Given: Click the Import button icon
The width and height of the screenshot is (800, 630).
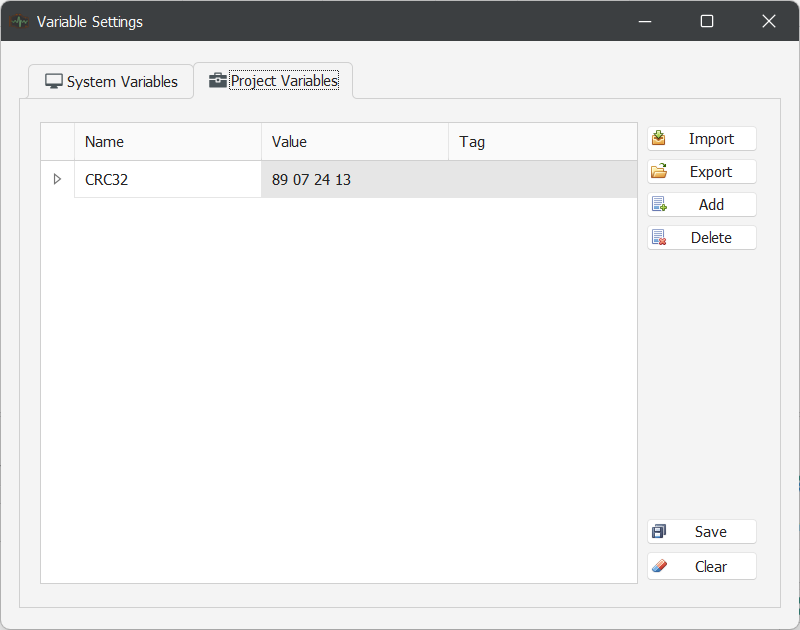Looking at the screenshot, I should click(659, 139).
